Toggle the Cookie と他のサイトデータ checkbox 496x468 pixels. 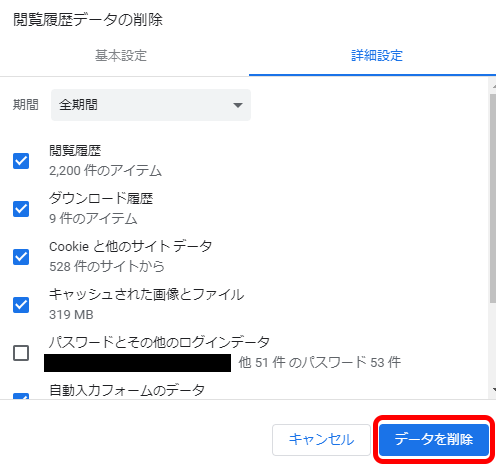[21, 257]
